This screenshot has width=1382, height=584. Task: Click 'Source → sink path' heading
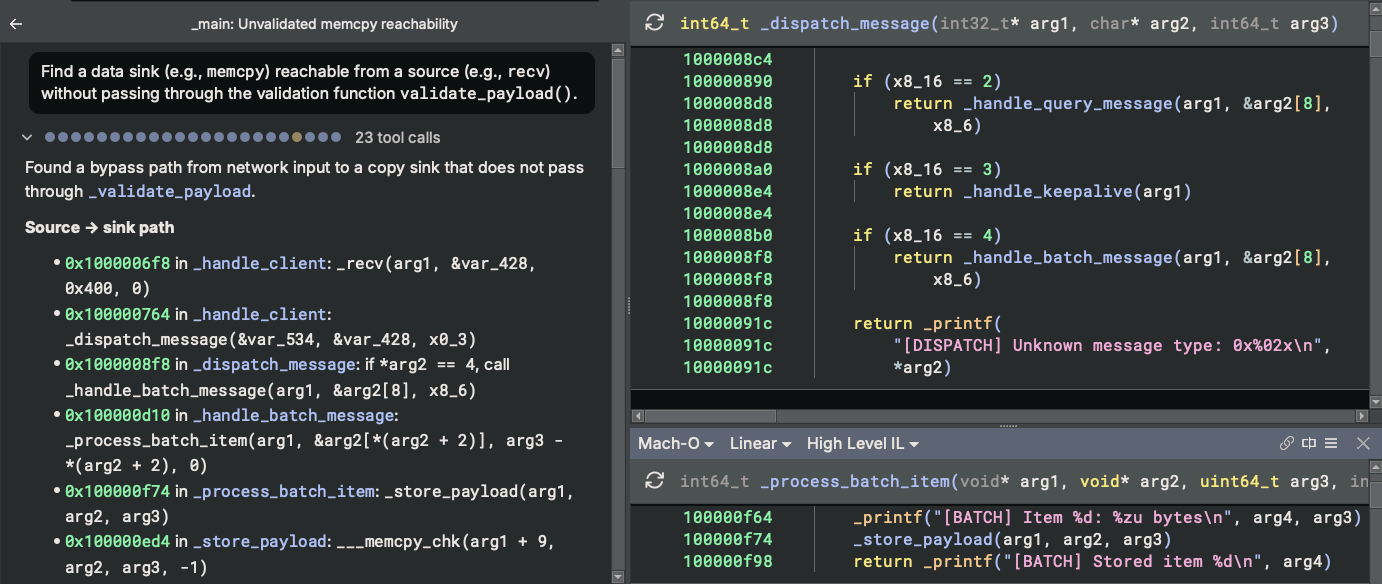pos(100,227)
